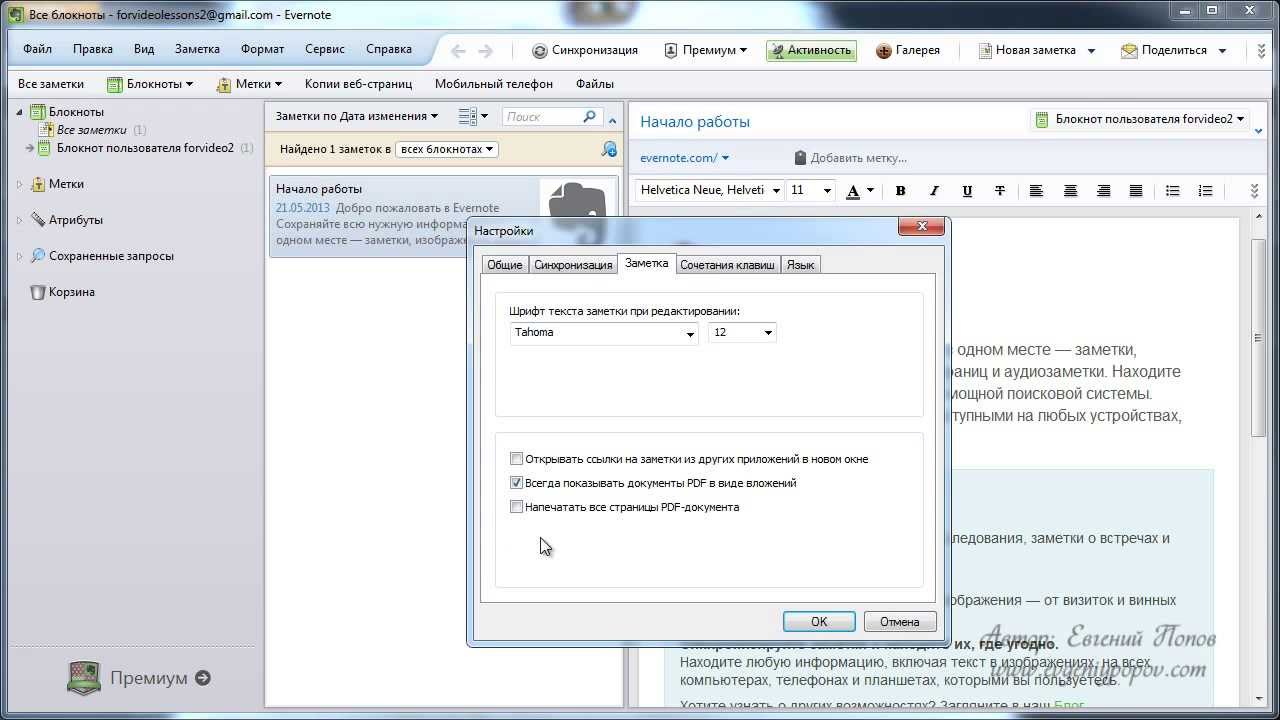Align text right in the editor toolbar
Screen dimensions: 1280x720
click(x=1103, y=190)
